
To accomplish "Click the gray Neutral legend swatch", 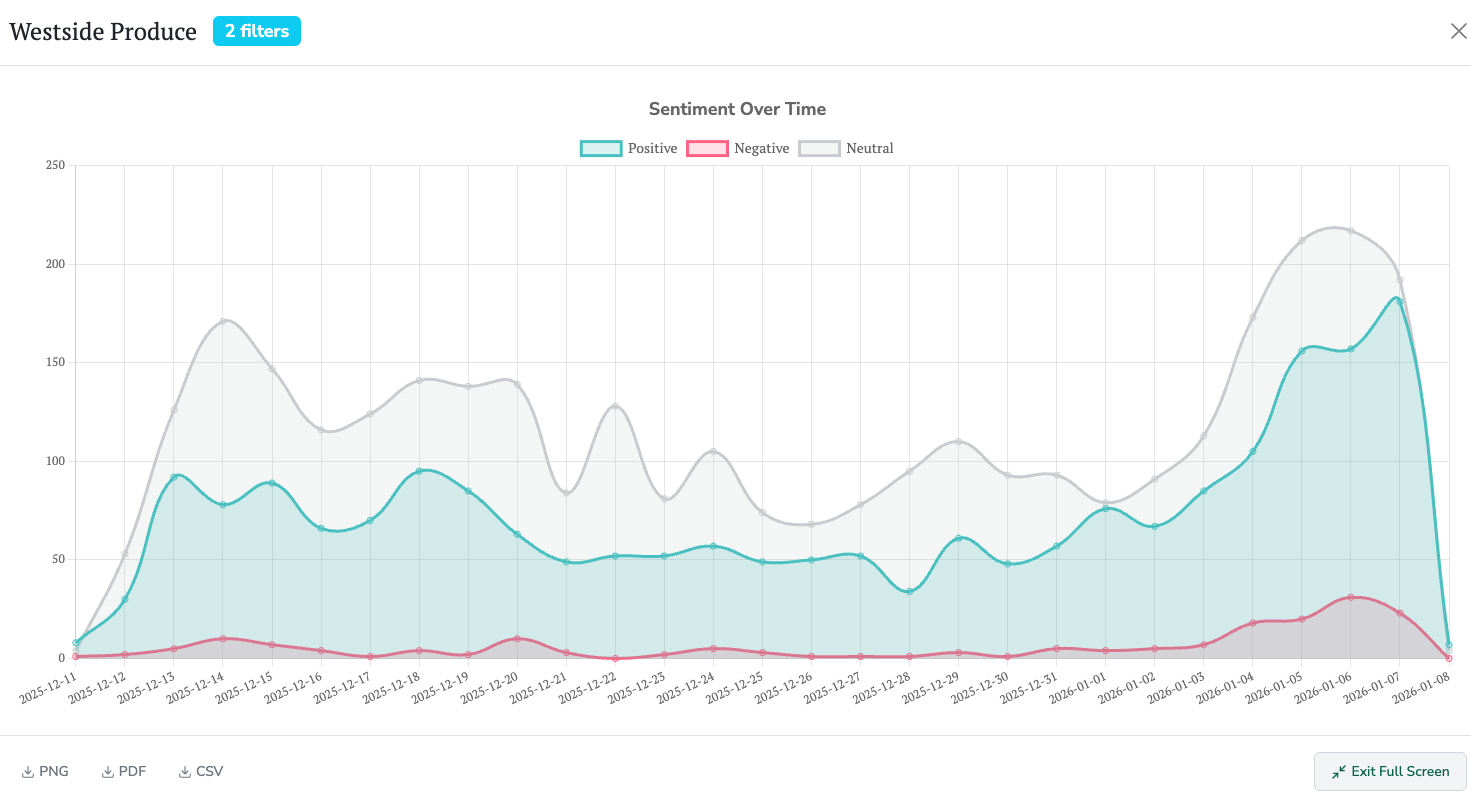I will pos(819,148).
